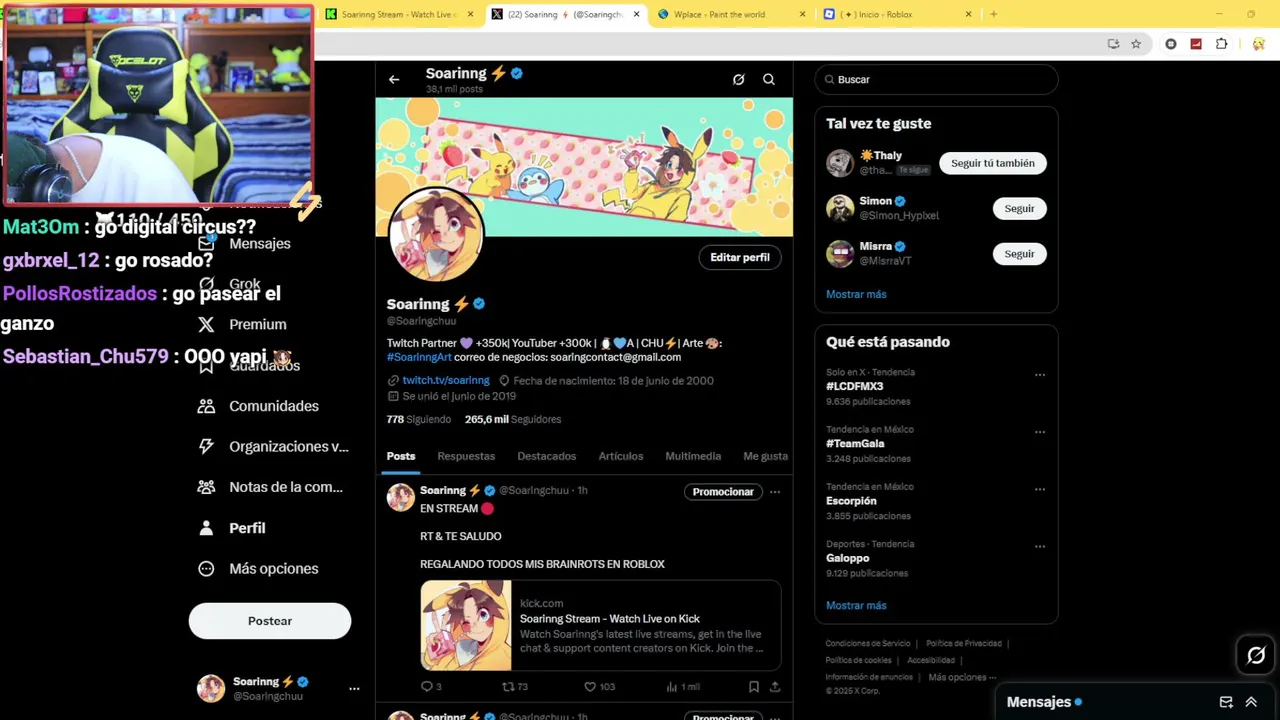Click Promocionar on the EN STREAM post
Image resolution: width=1280 pixels, height=720 pixels.
coord(723,492)
